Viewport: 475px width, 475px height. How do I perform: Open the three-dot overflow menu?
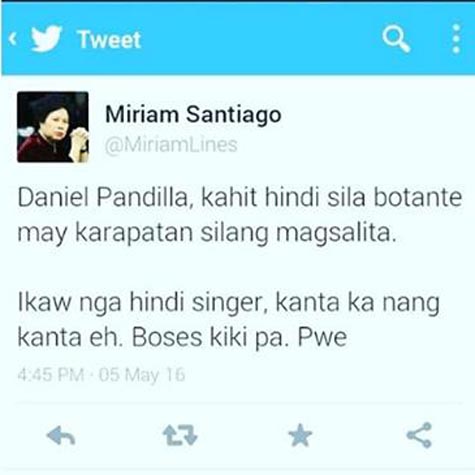click(456, 39)
